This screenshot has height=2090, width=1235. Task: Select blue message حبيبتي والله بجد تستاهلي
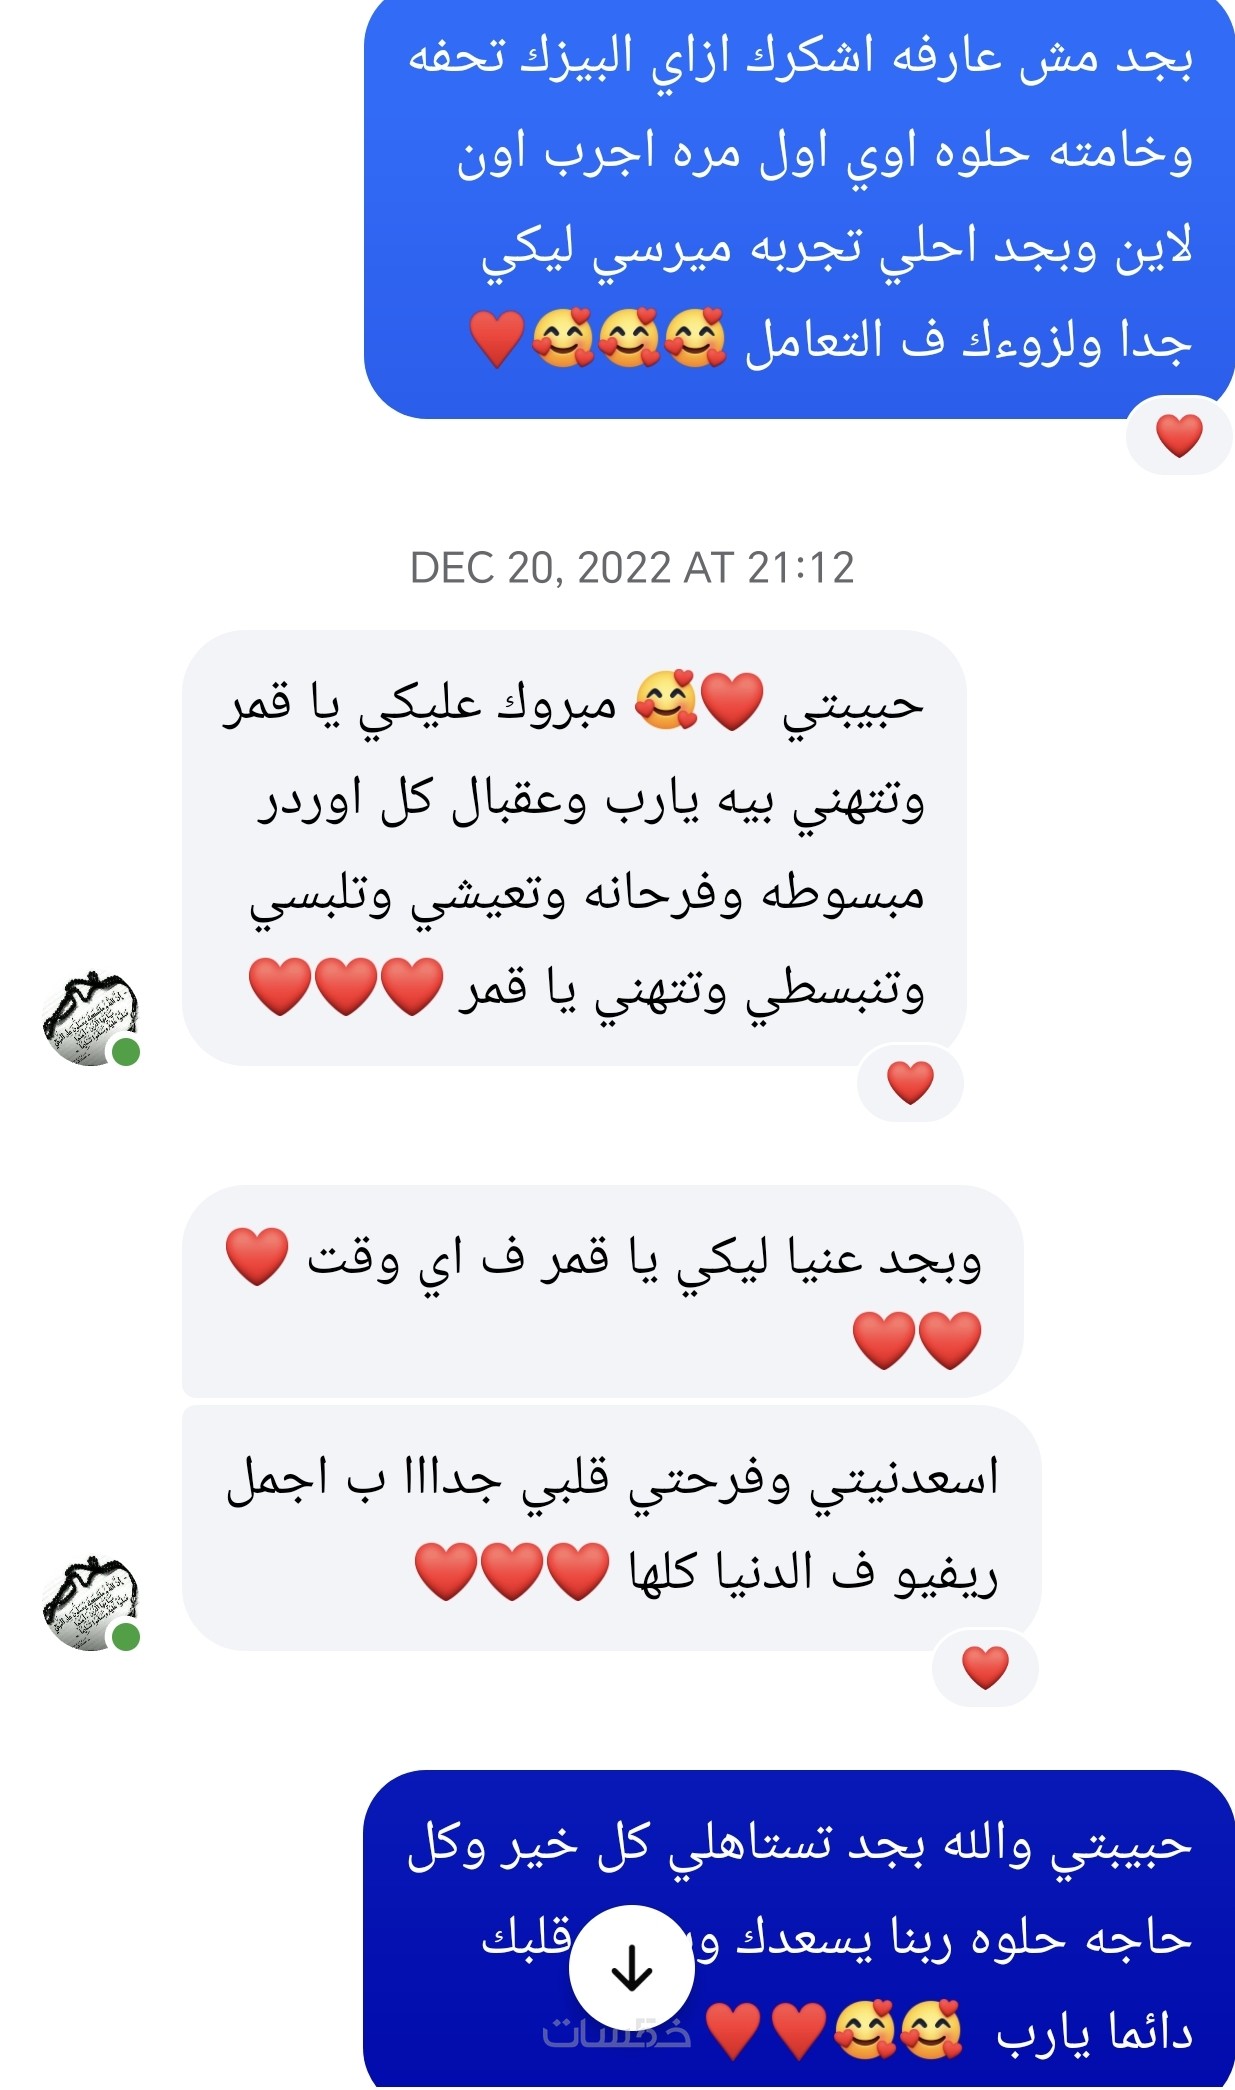point(799,1930)
